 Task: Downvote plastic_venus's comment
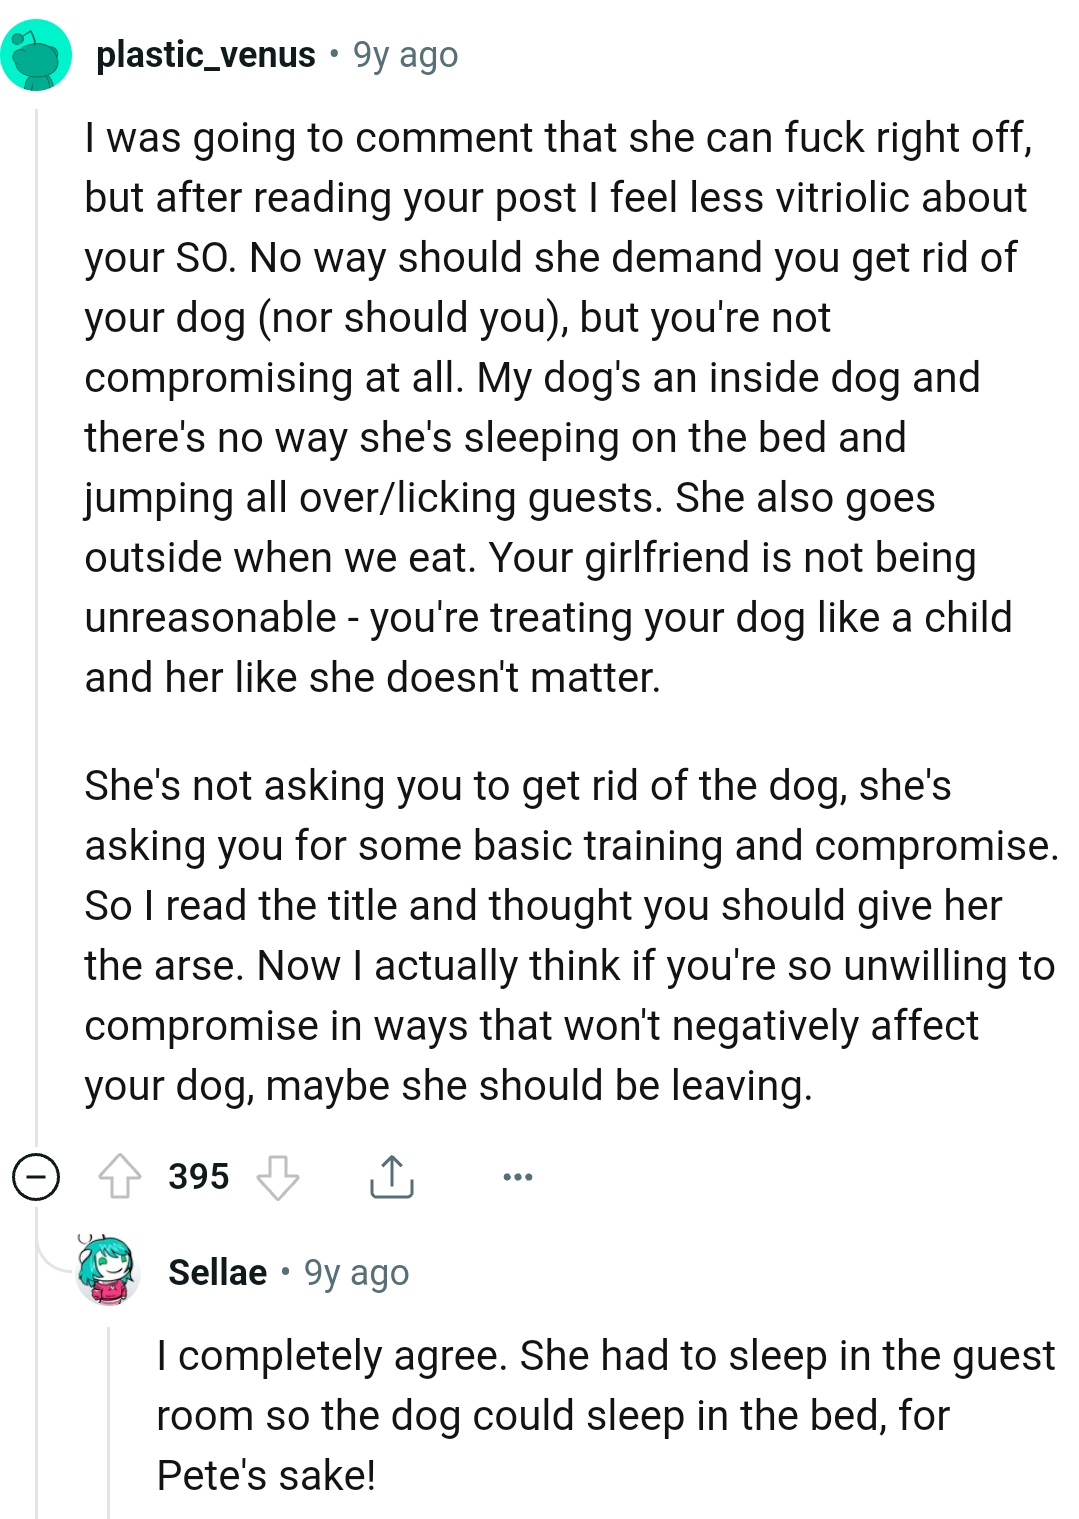(278, 1176)
